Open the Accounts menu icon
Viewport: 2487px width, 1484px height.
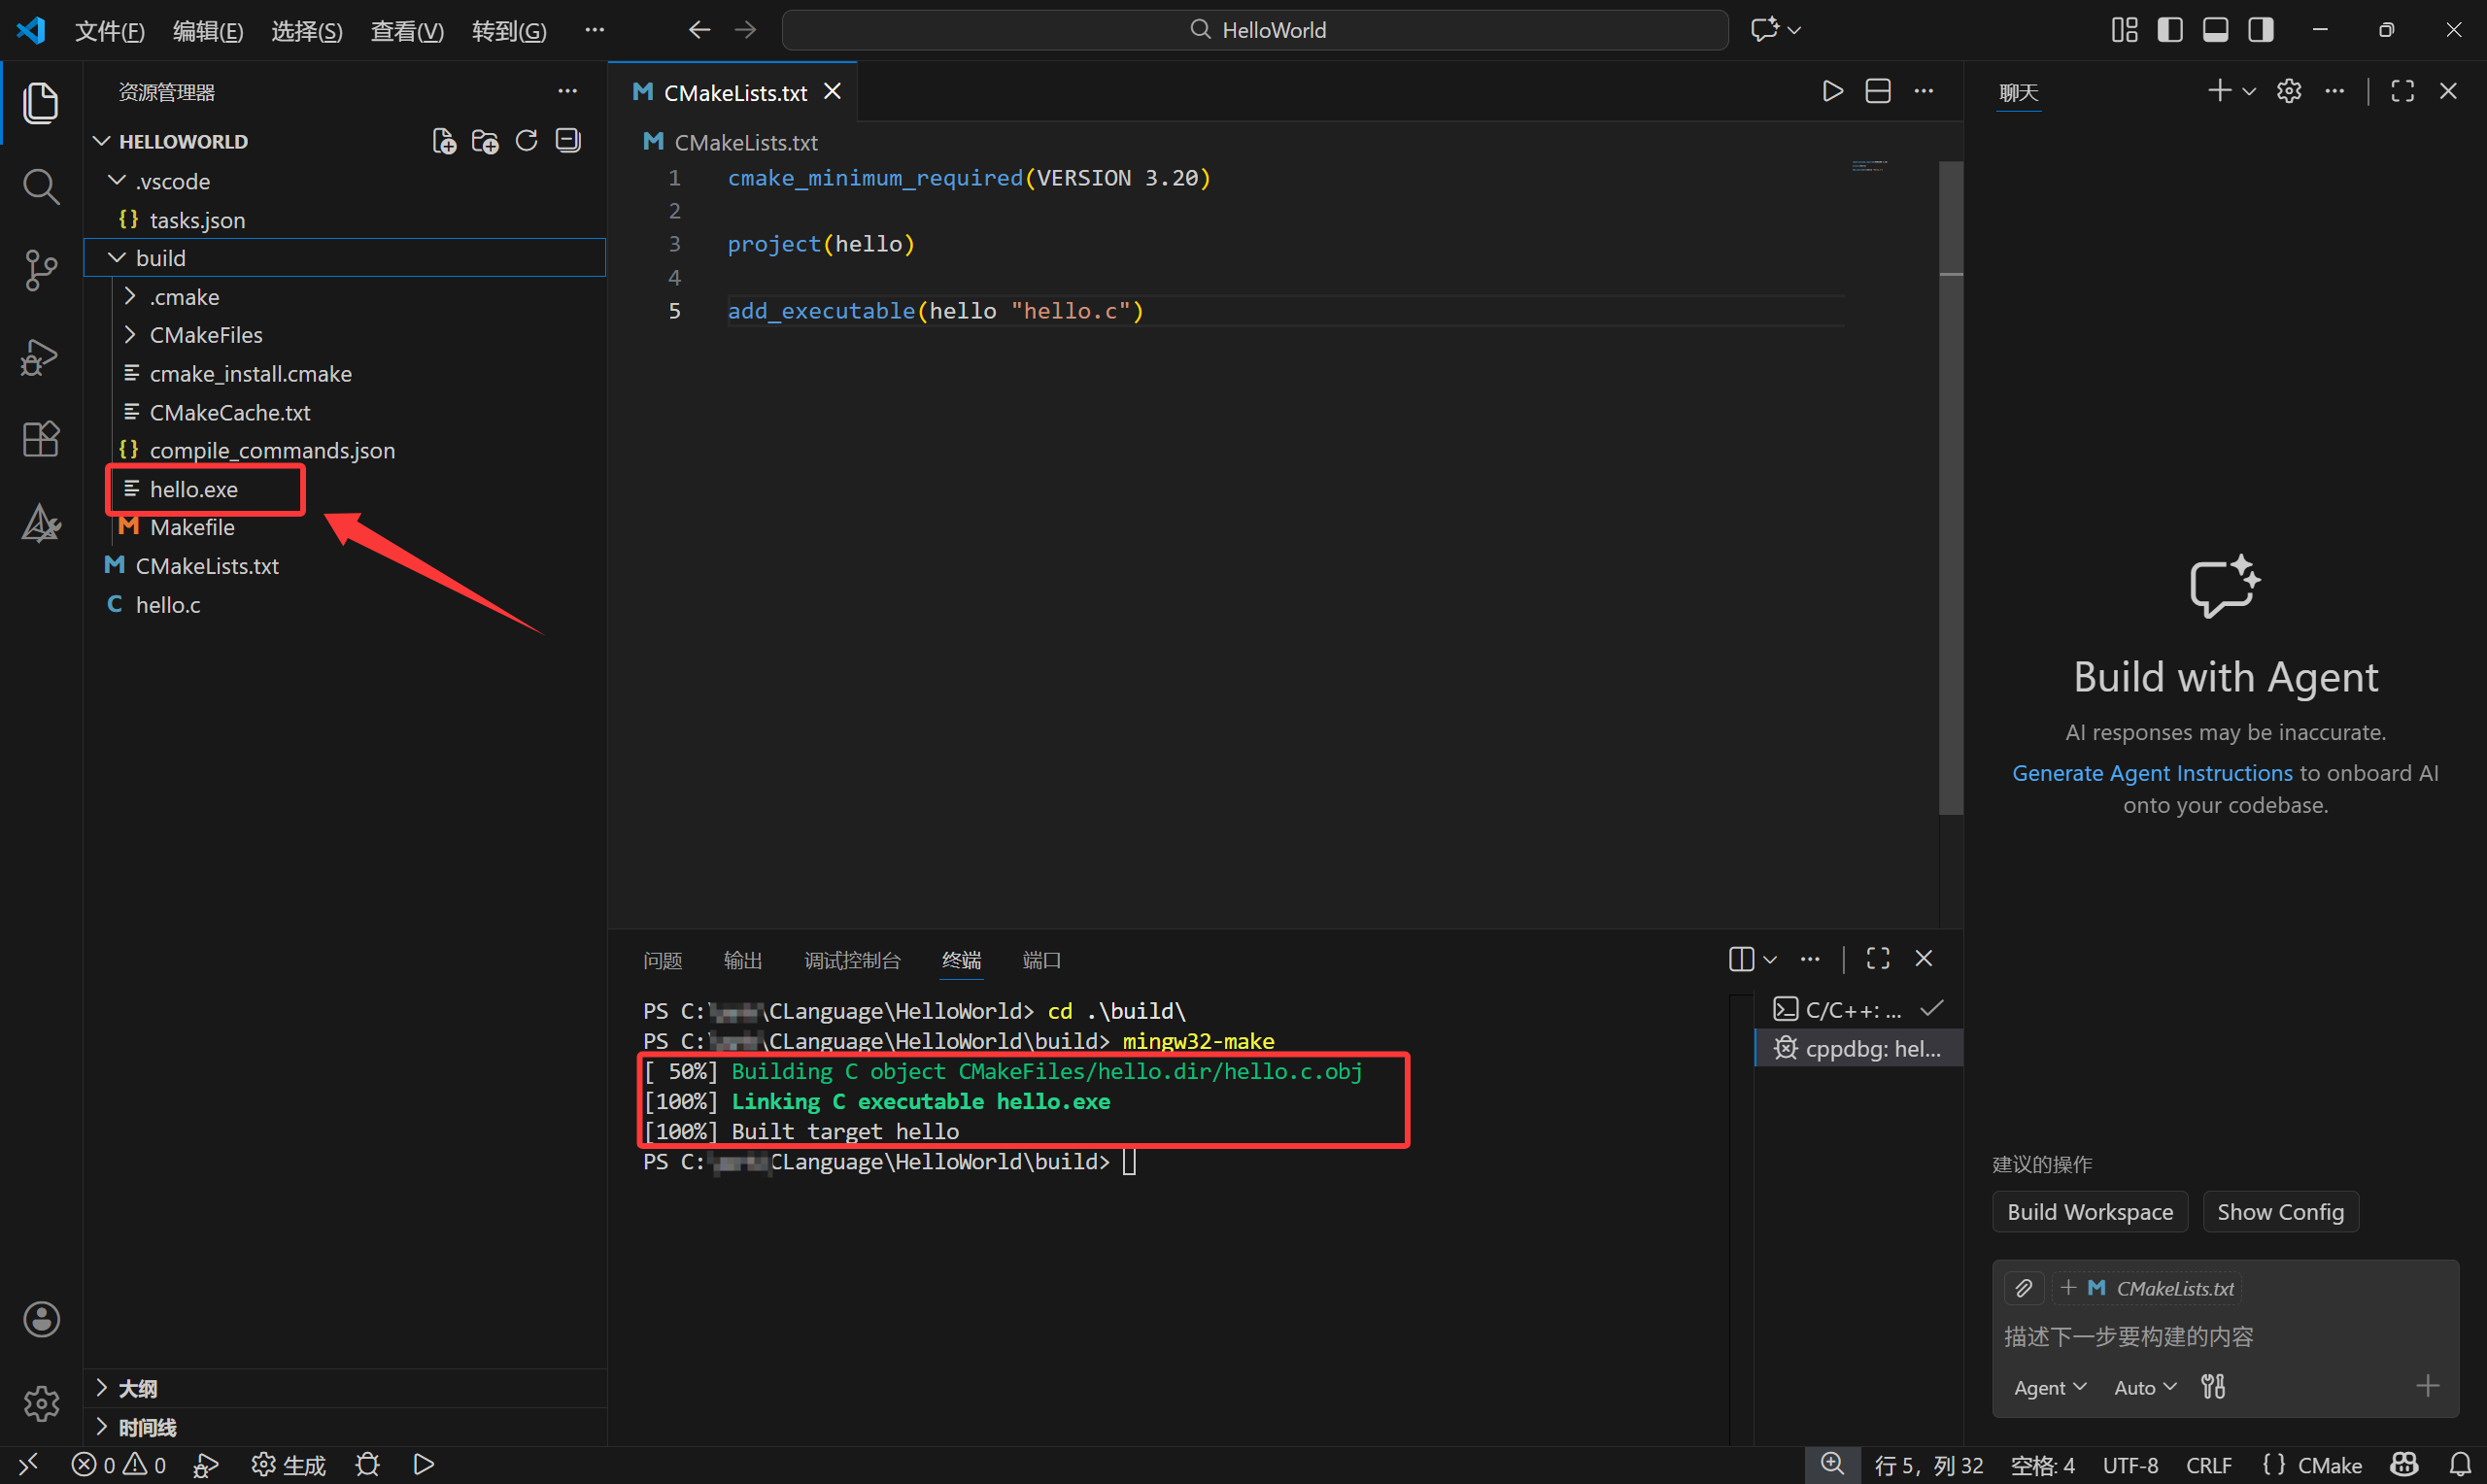[41, 1319]
